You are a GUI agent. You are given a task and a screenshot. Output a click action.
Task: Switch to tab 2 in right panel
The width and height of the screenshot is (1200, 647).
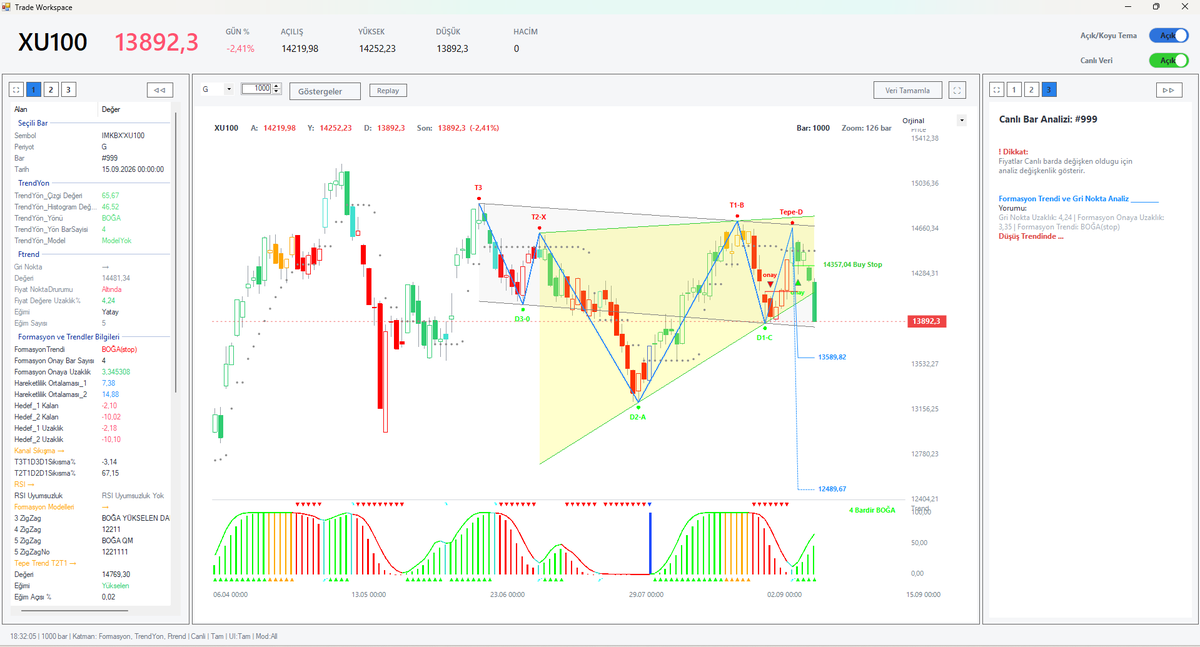(x=1032, y=90)
